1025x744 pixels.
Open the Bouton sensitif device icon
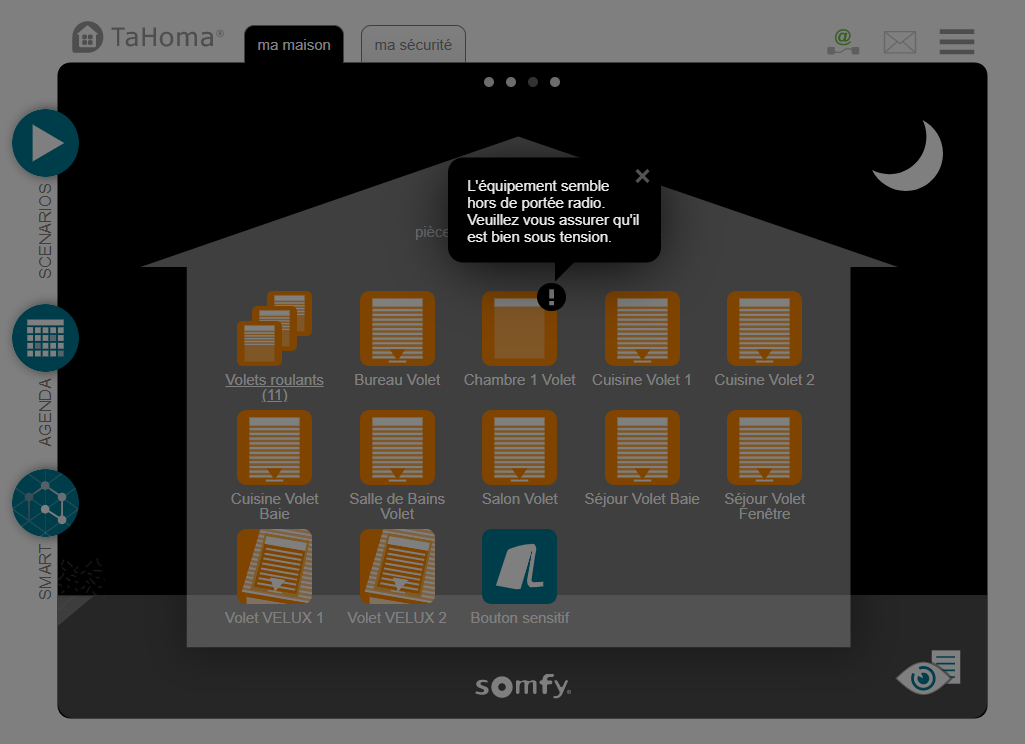click(519, 566)
